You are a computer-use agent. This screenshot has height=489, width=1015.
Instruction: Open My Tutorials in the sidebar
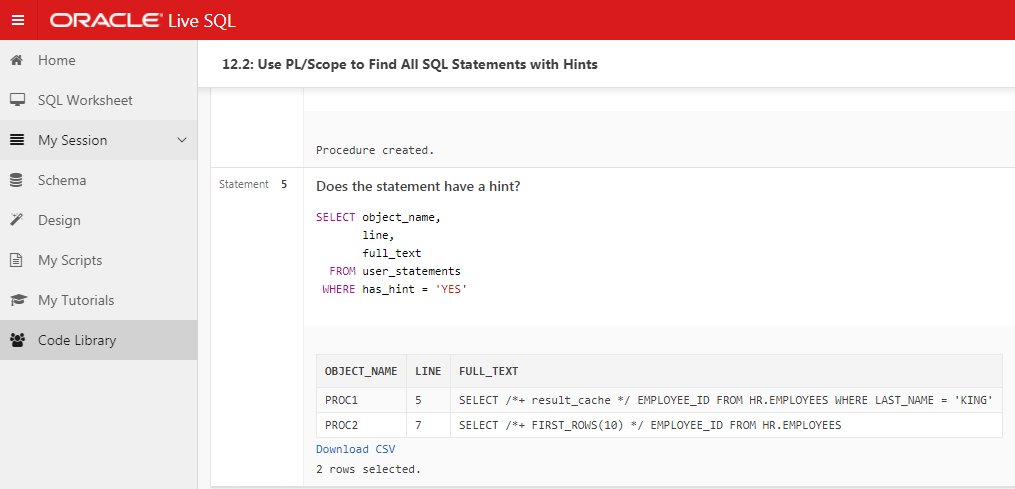pos(98,300)
